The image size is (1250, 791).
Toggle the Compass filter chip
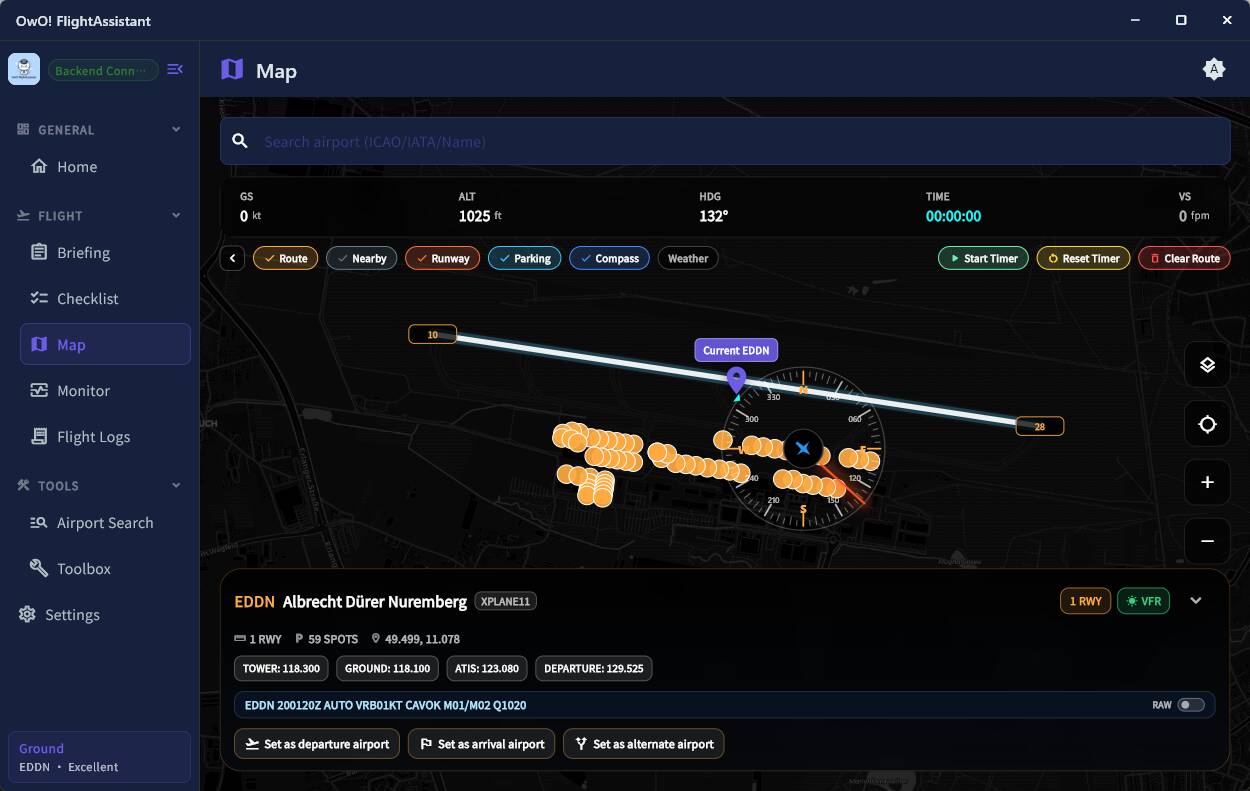point(609,258)
